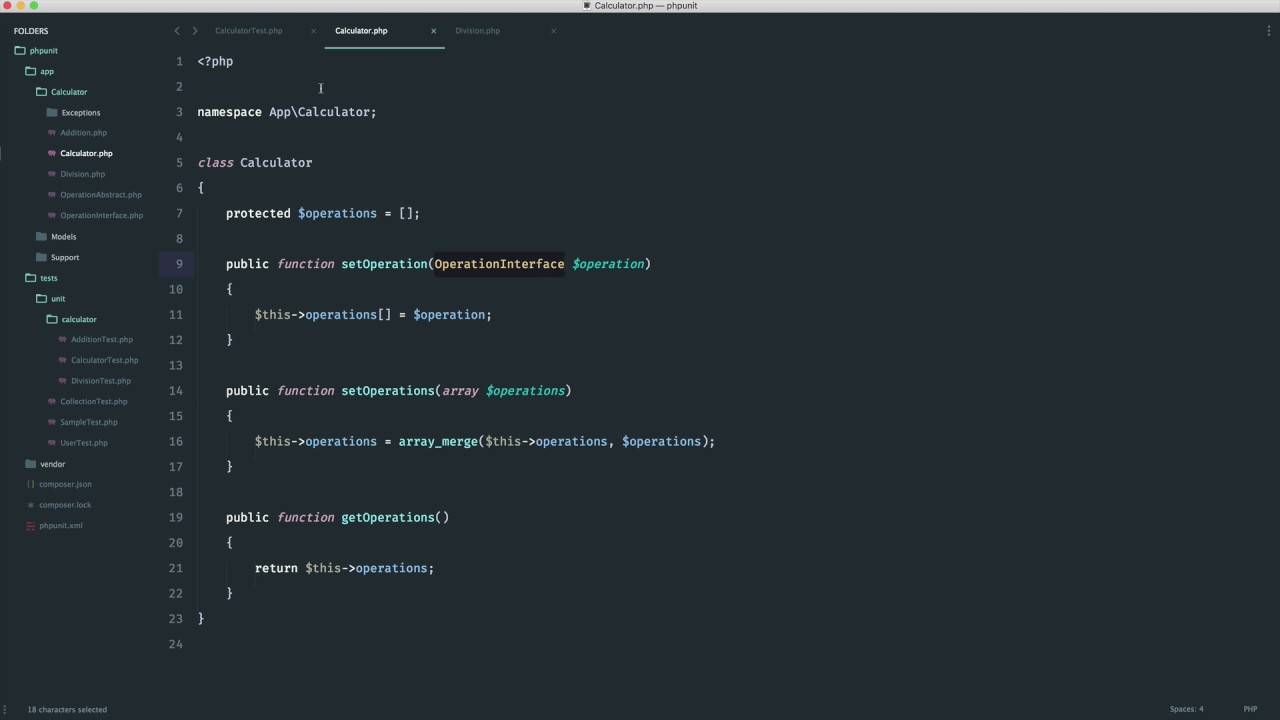Close the CalculatorTest.php tab
The height and width of the screenshot is (720, 1280).
[x=313, y=31]
